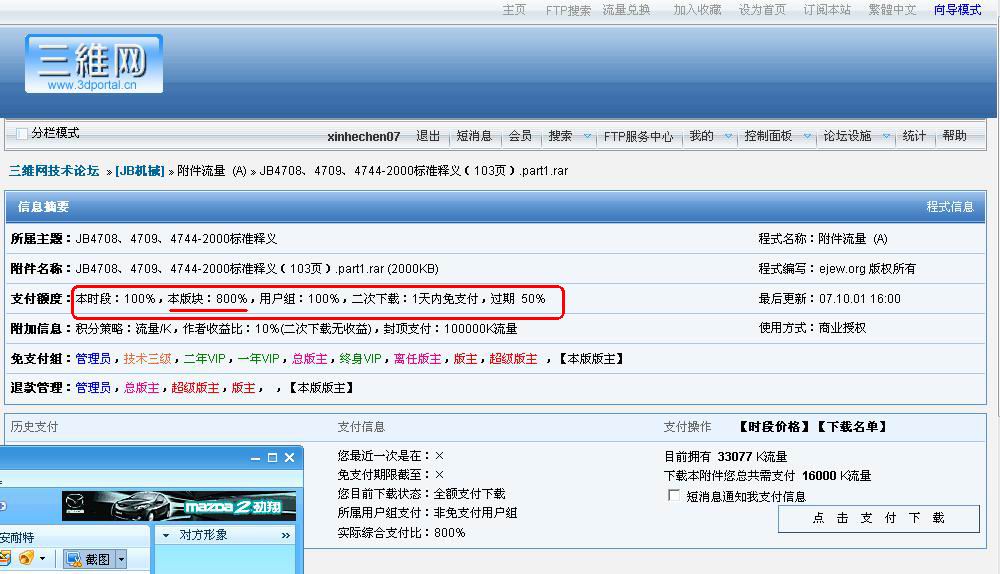Click 历史支付 column header
Viewport: 1000px width, 574px height.
[x=34, y=427]
